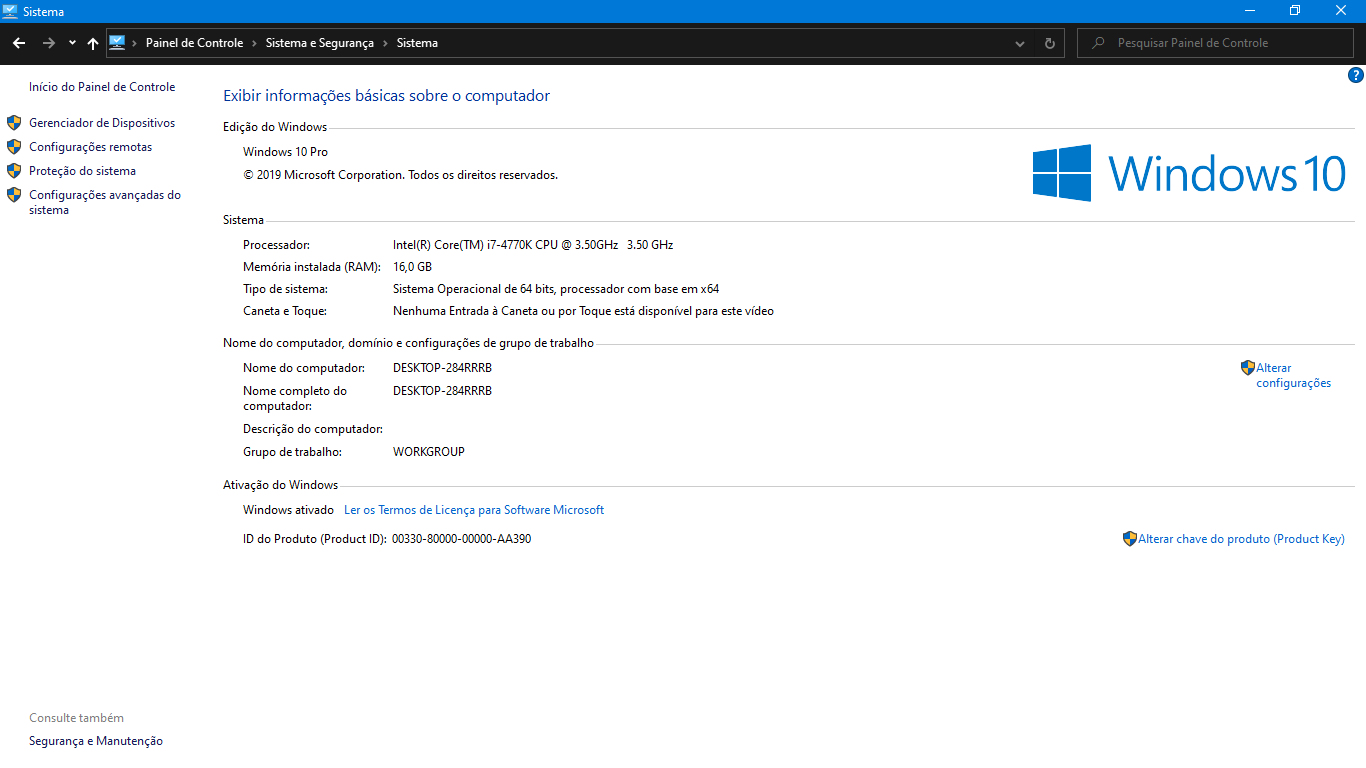Screen dimensions: 1366x768
Task: Click Alterar chave do produto link
Action: 1241,539
